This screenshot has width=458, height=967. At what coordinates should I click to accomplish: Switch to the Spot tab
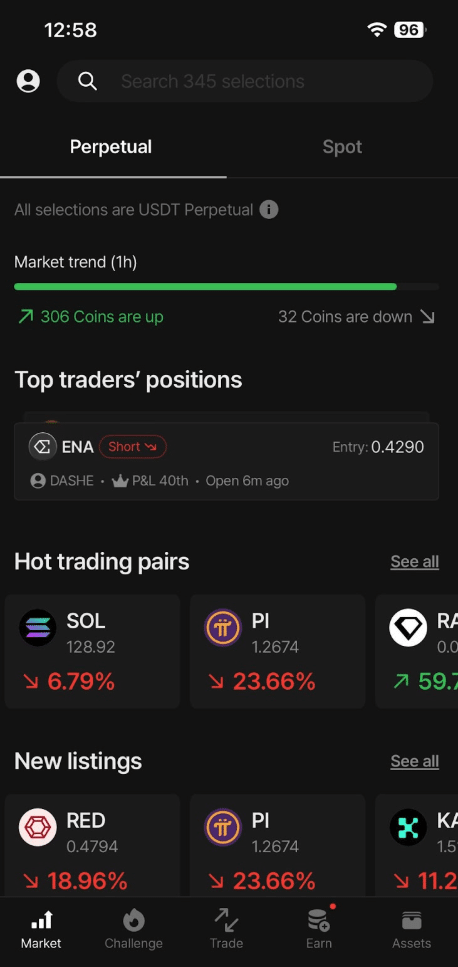click(x=342, y=147)
